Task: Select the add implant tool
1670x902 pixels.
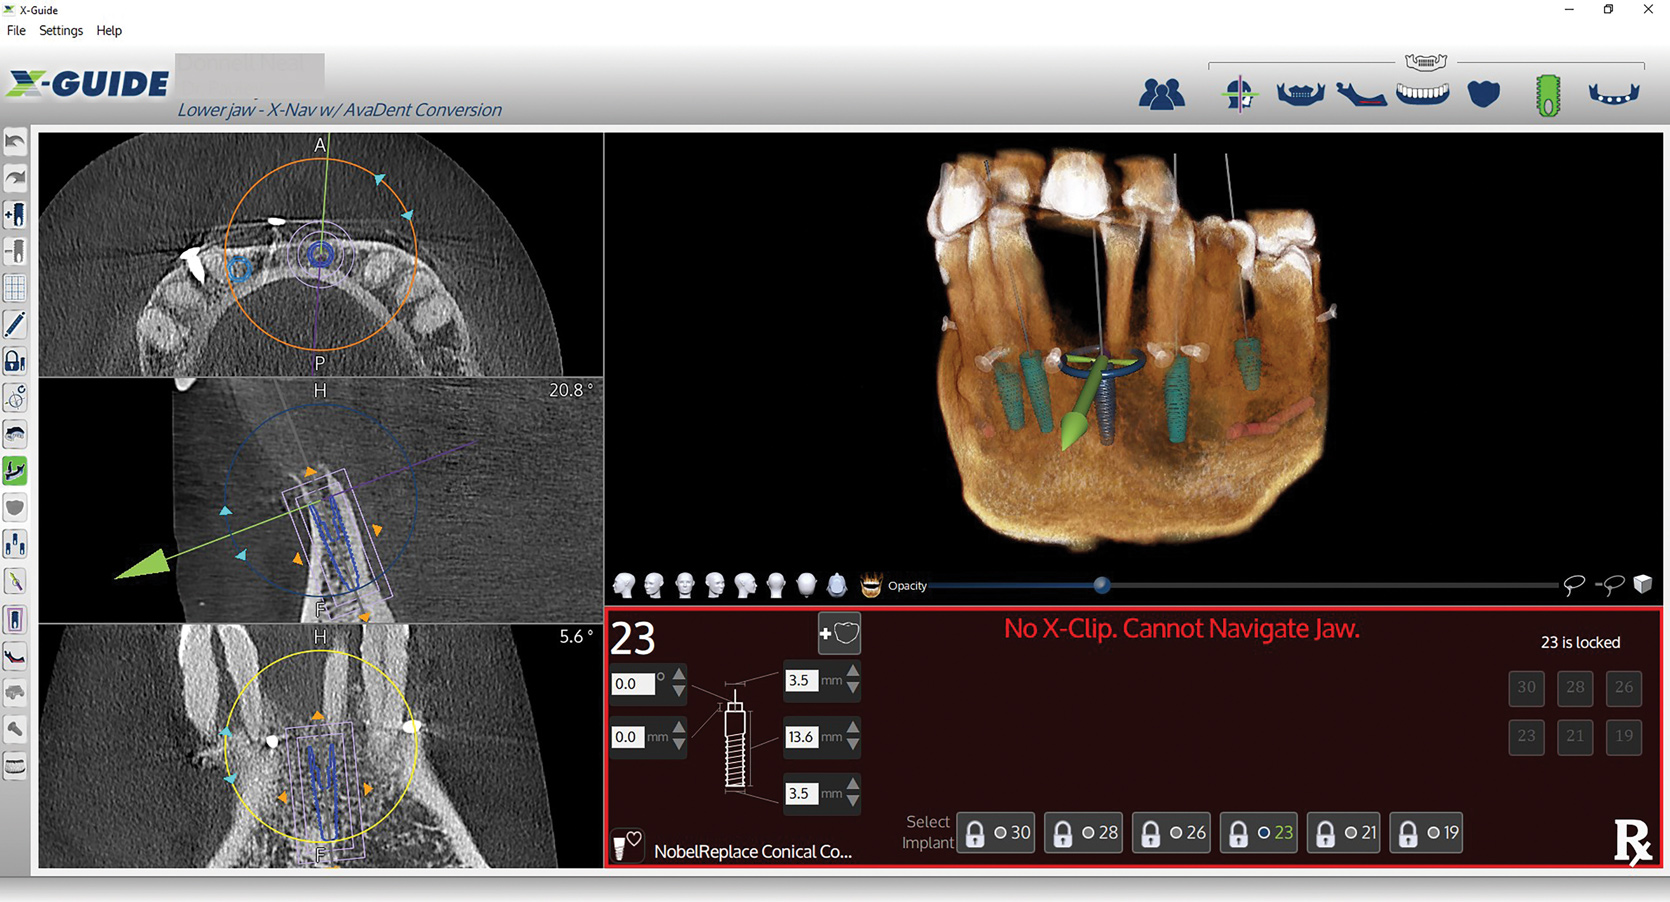Action: point(15,215)
